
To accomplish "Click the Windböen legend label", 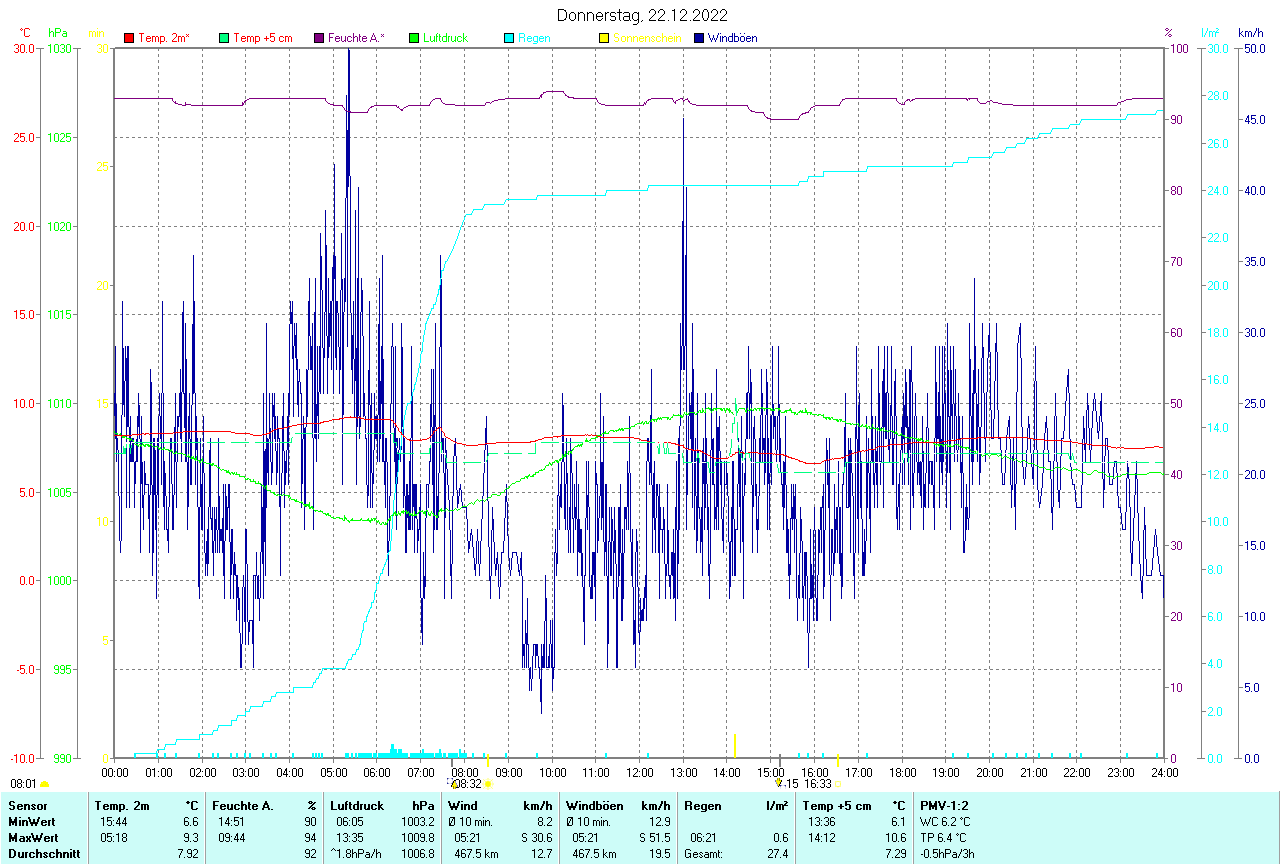I will [x=732, y=38].
